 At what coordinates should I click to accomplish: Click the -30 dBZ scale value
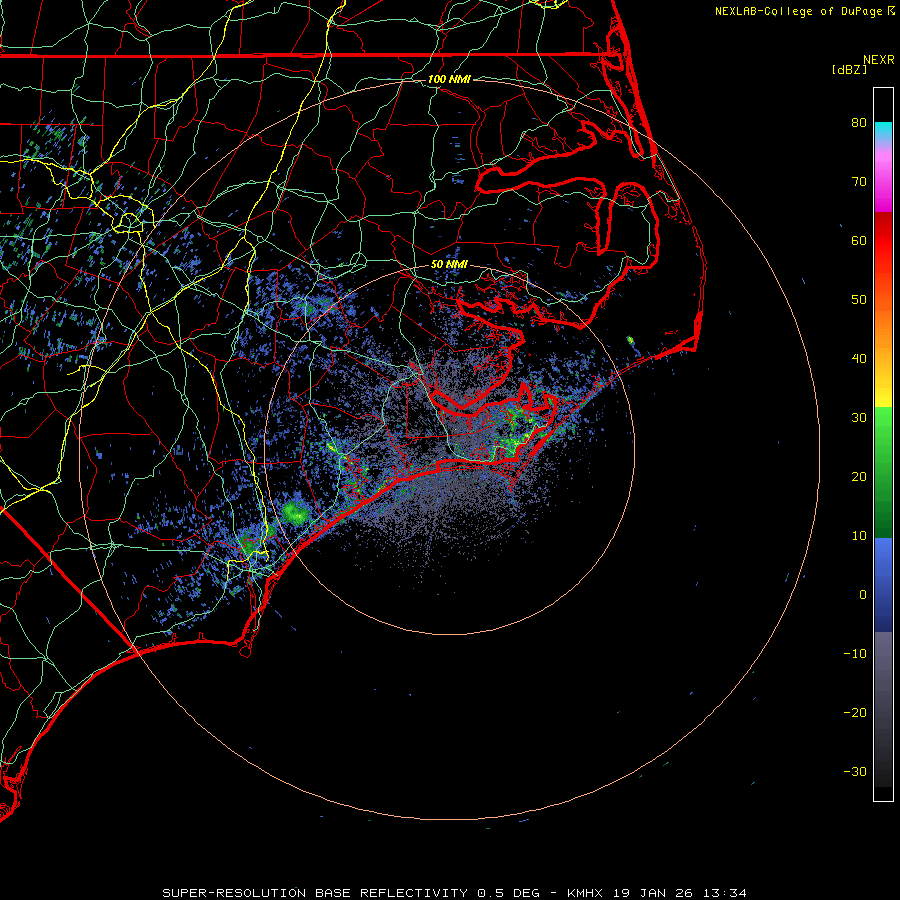tap(855, 771)
